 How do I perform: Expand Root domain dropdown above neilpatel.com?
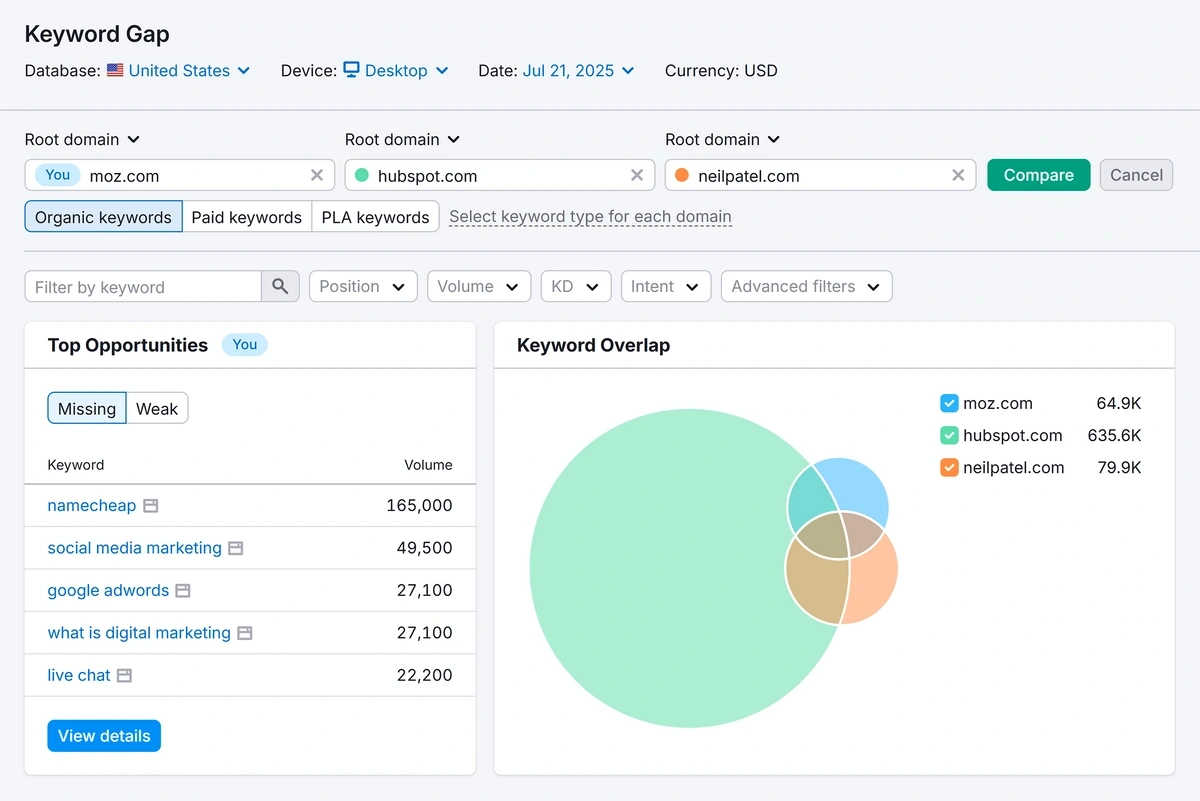pos(722,140)
